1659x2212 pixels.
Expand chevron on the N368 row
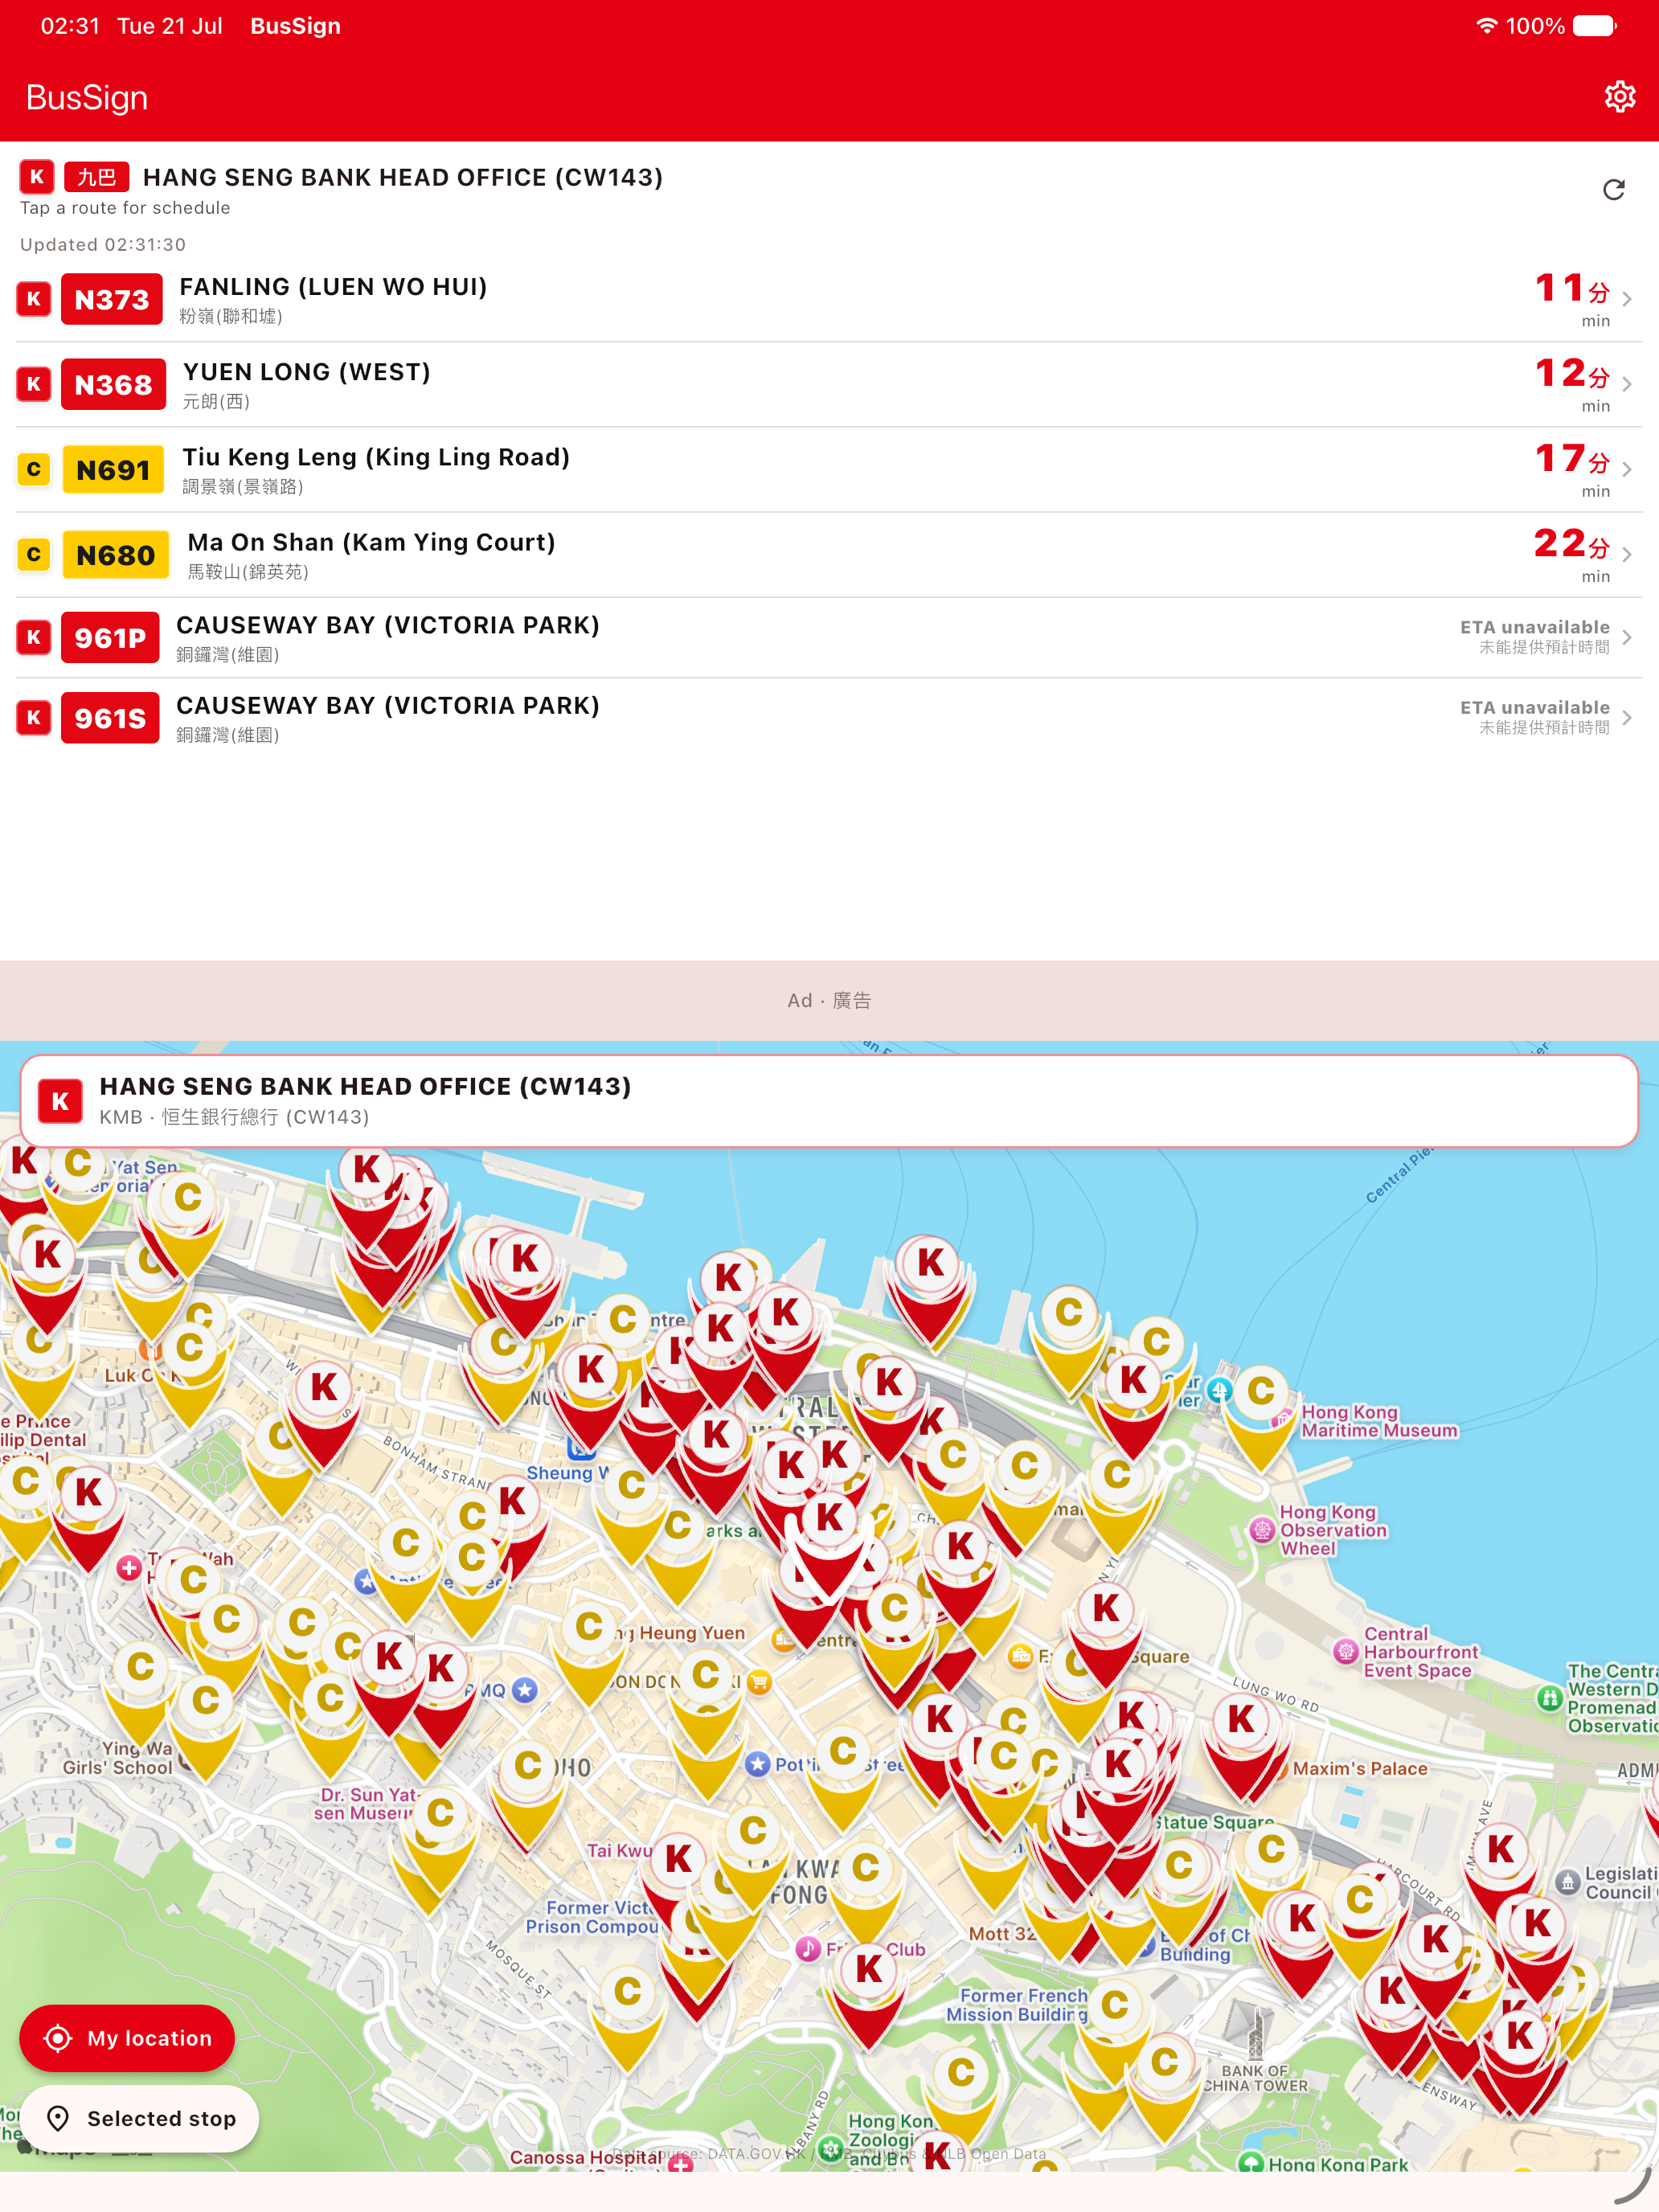(1627, 384)
